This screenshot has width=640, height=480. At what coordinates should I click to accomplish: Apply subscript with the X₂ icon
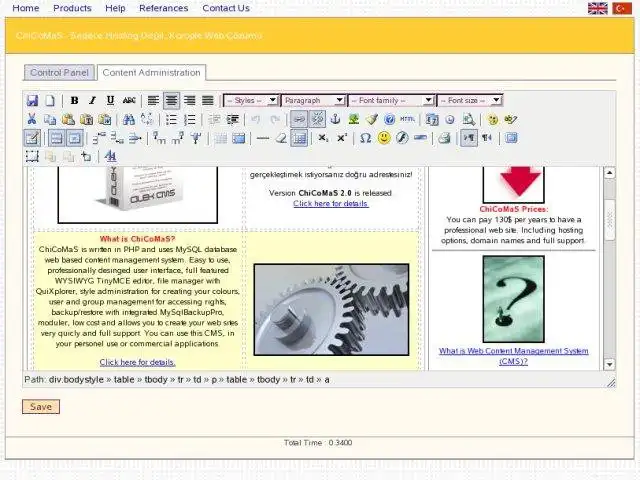[323, 138]
